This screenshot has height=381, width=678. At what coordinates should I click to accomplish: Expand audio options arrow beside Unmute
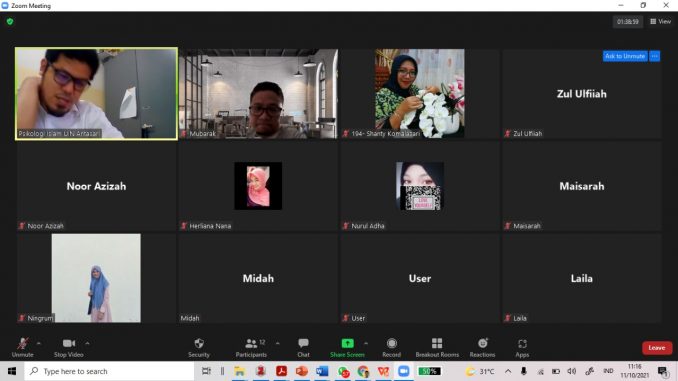[x=38, y=343]
